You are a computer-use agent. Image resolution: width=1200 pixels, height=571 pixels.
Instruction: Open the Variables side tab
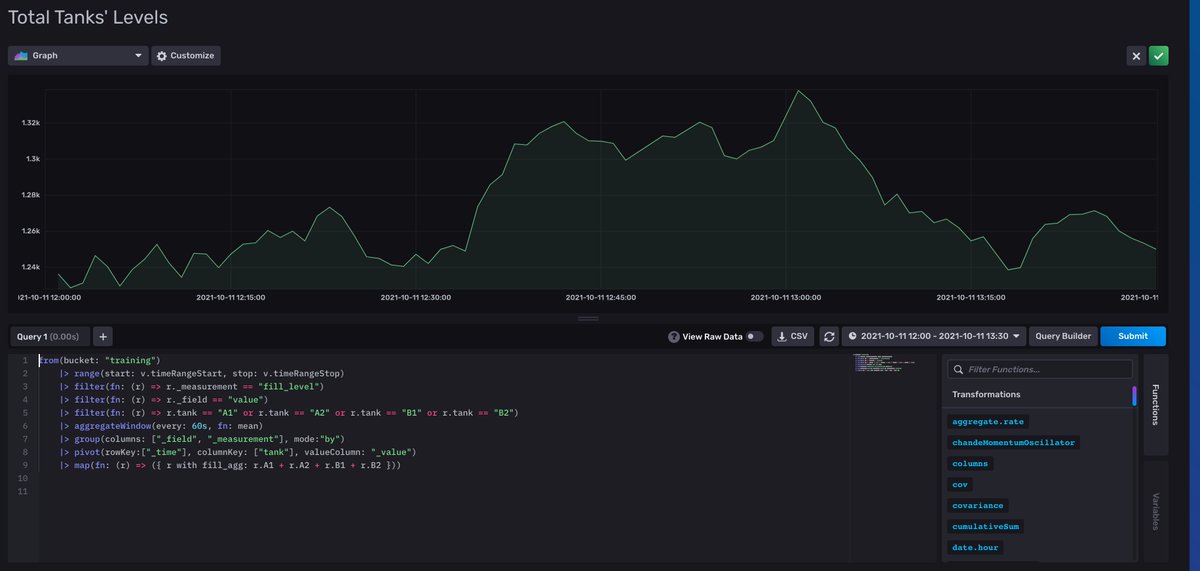pos(1155,510)
